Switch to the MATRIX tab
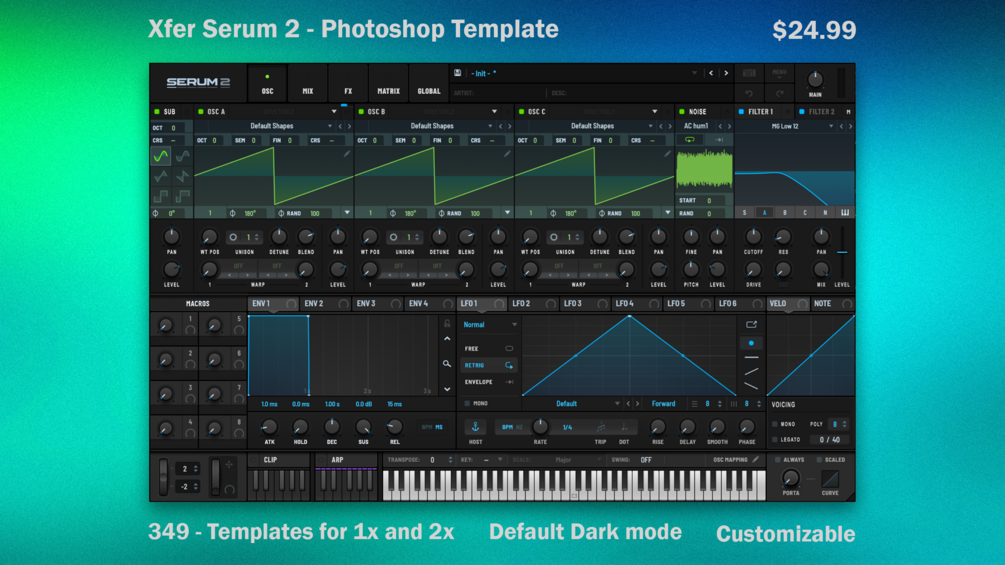This screenshot has height=565, width=1005. pyautogui.click(x=388, y=84)
